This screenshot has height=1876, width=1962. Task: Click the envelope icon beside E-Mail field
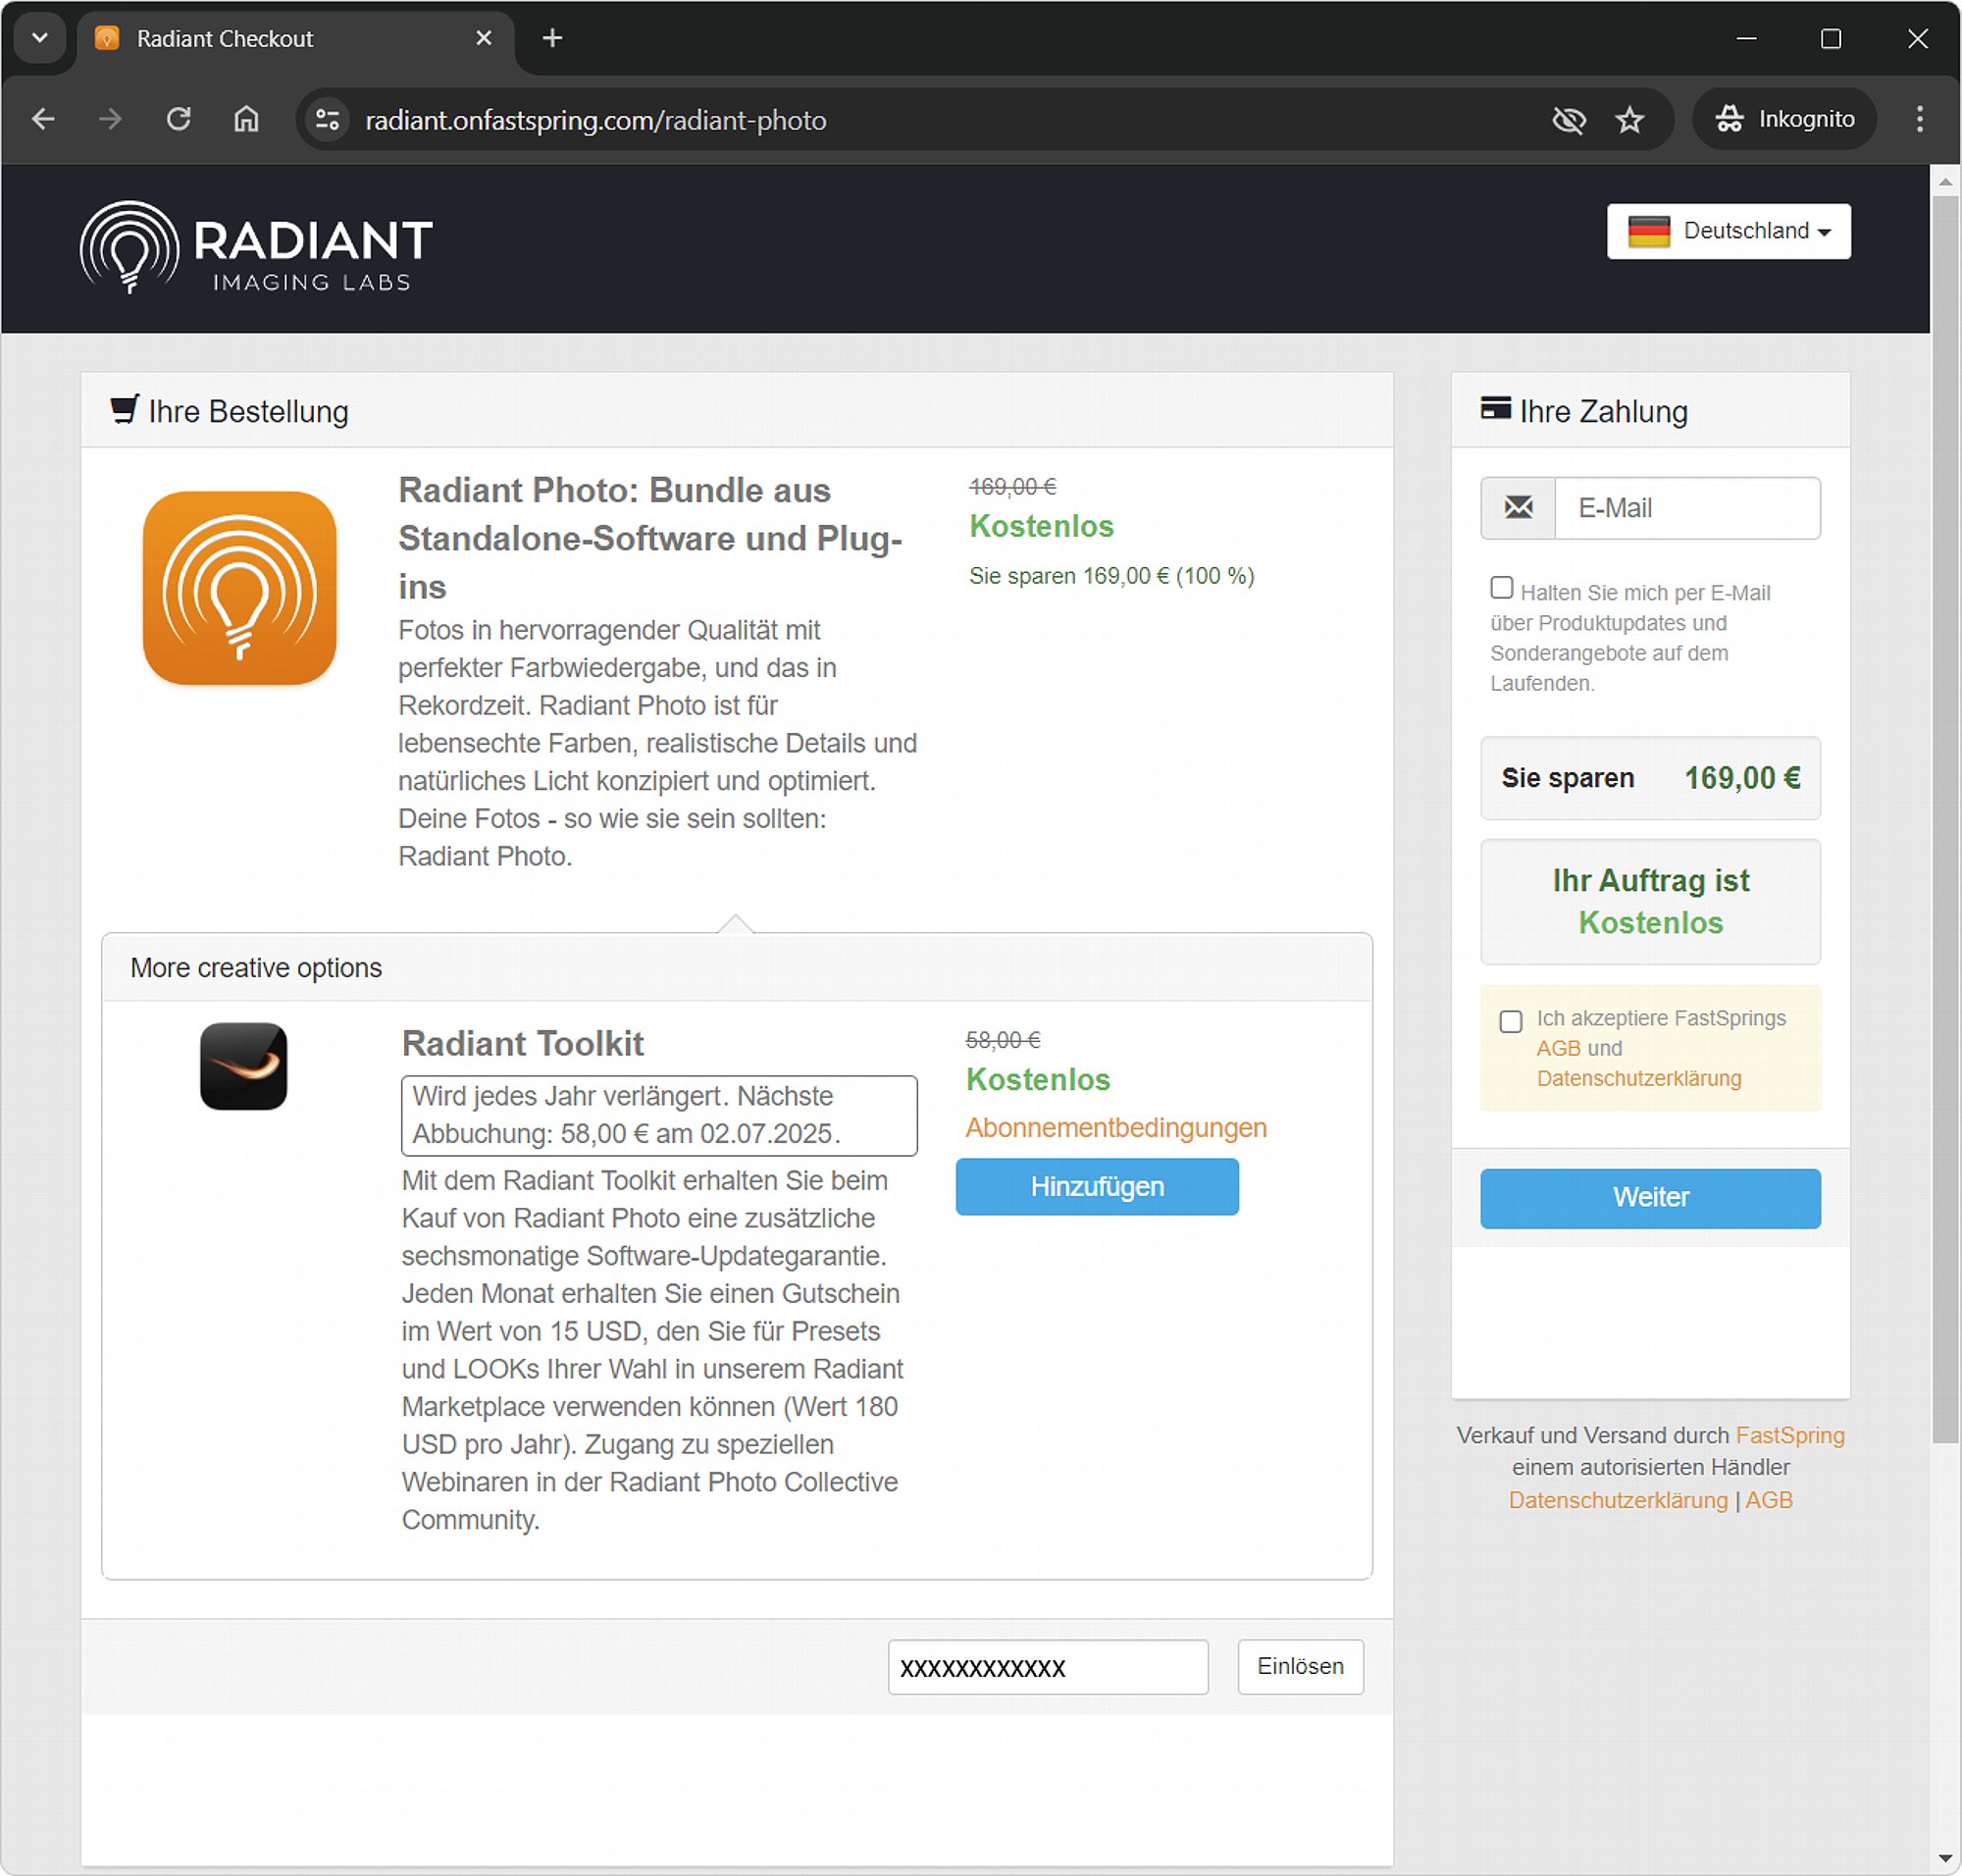(1518, 508)
